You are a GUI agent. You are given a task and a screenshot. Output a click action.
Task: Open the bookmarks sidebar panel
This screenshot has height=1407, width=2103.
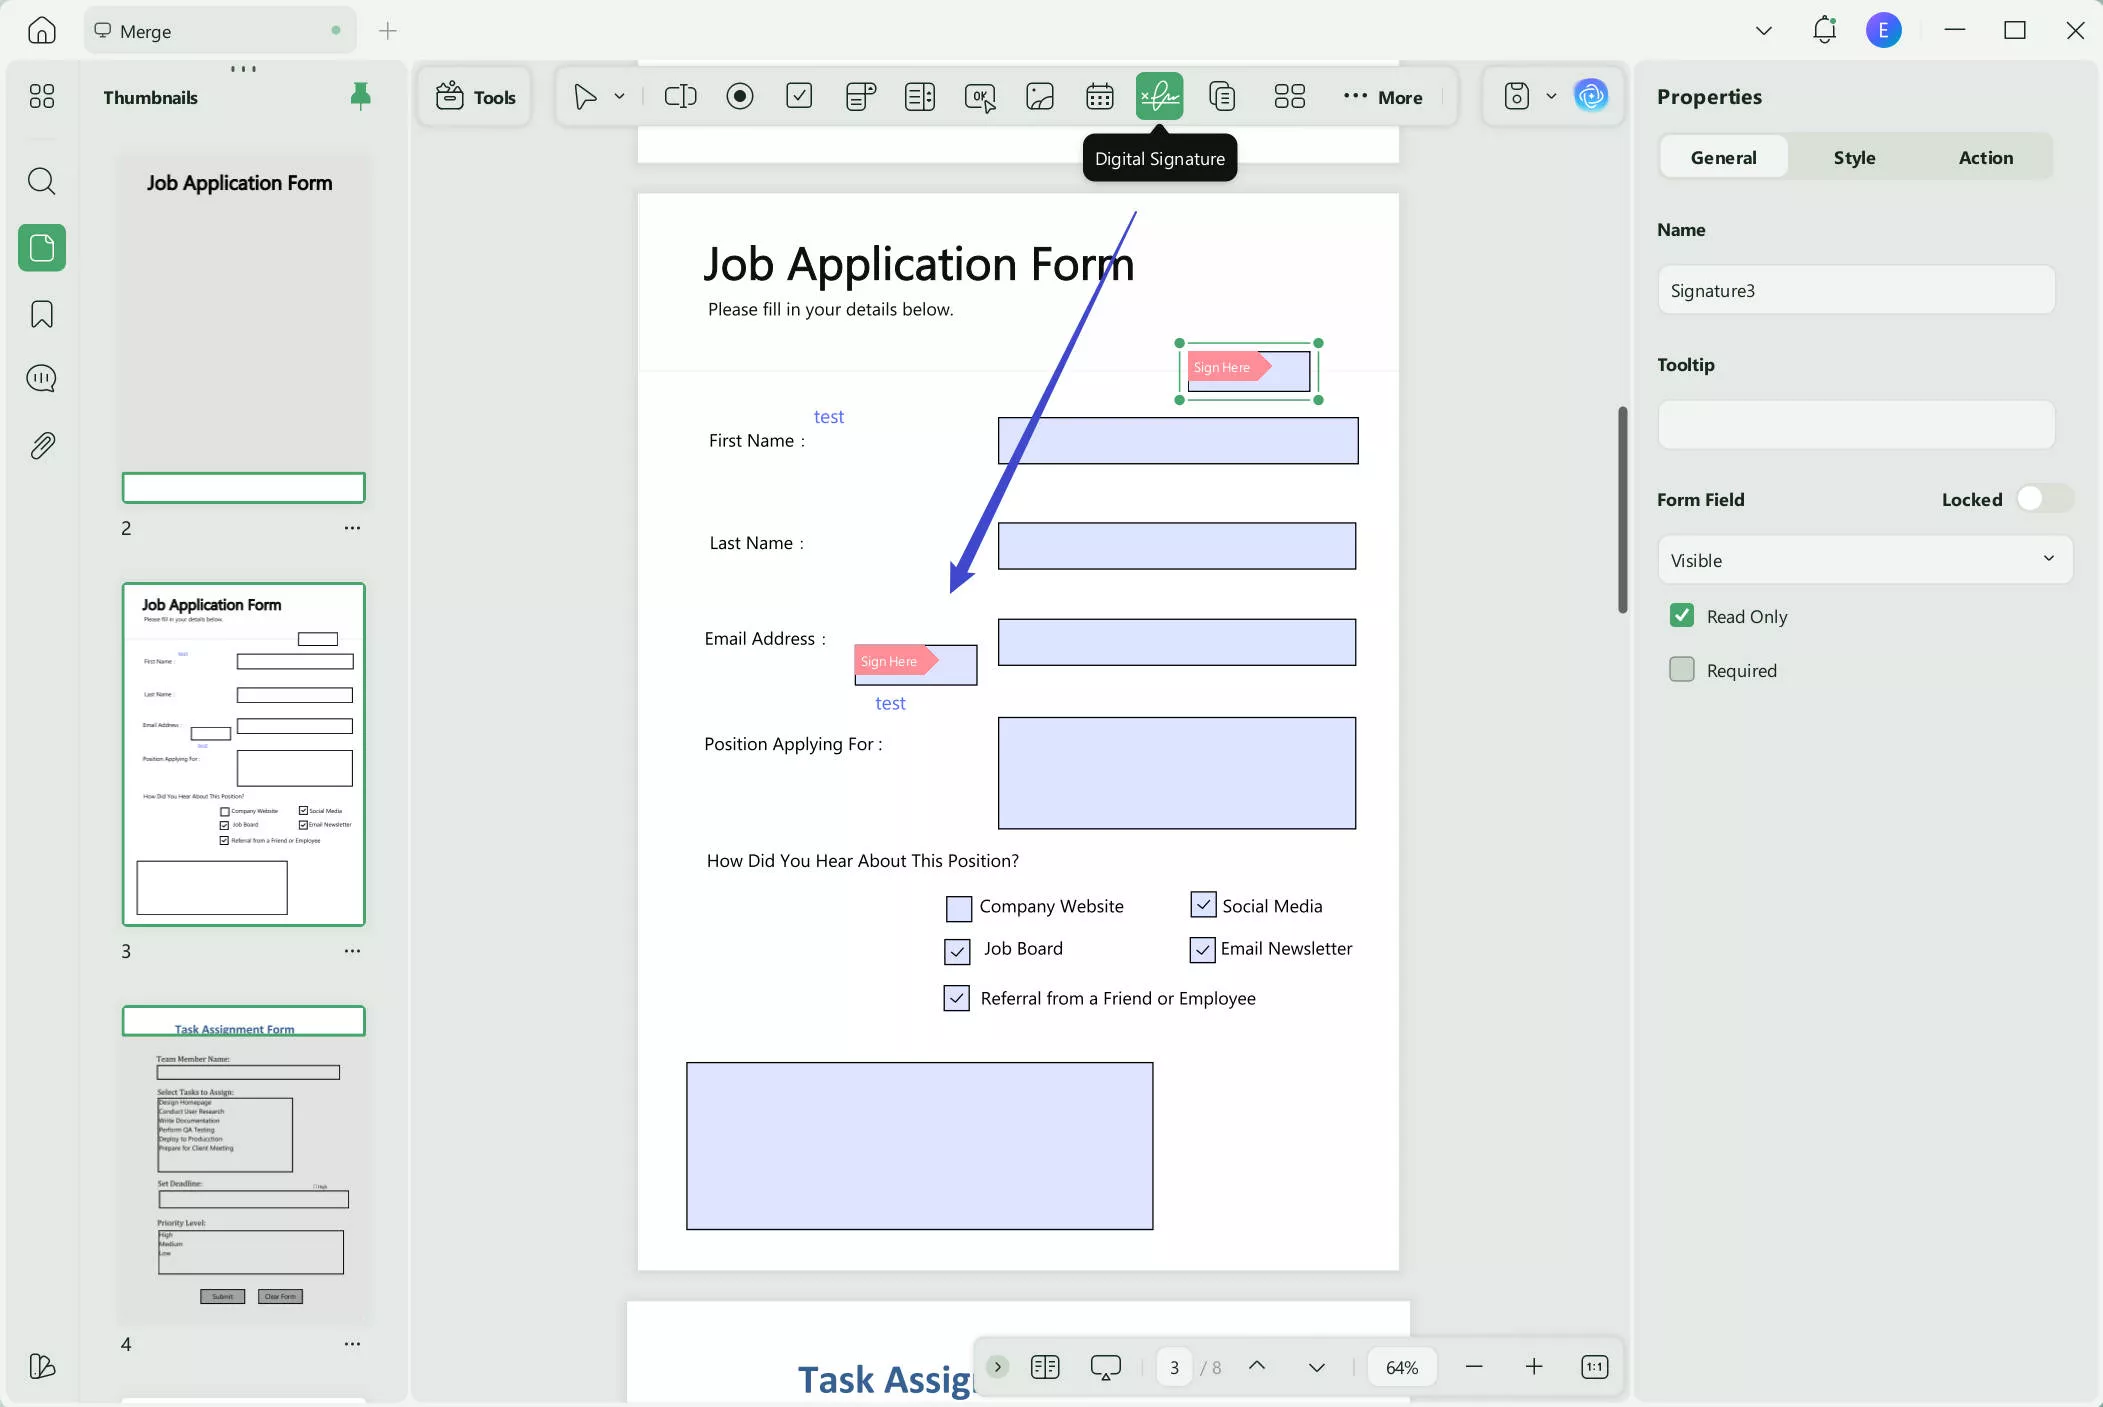pyautogui.click(x=42, y=314)
